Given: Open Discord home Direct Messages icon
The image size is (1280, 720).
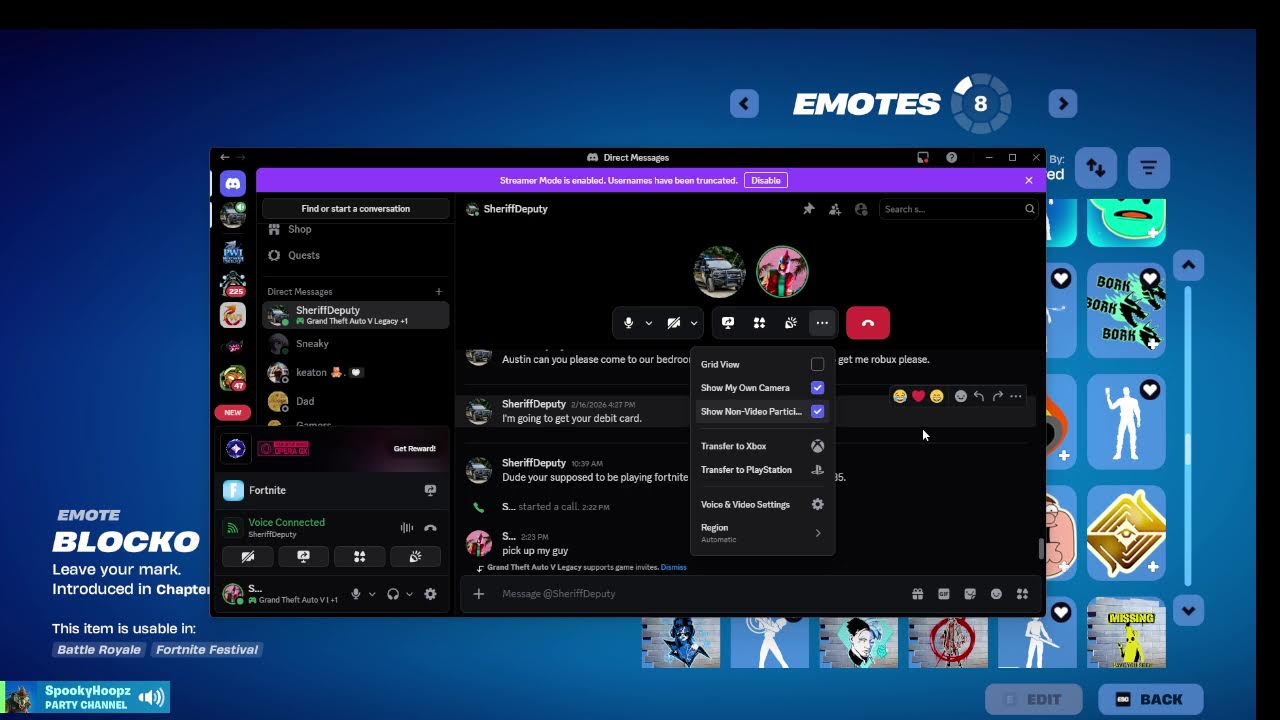Looking at the screenshot, I should pyautogui.click(x=233, y=183).
